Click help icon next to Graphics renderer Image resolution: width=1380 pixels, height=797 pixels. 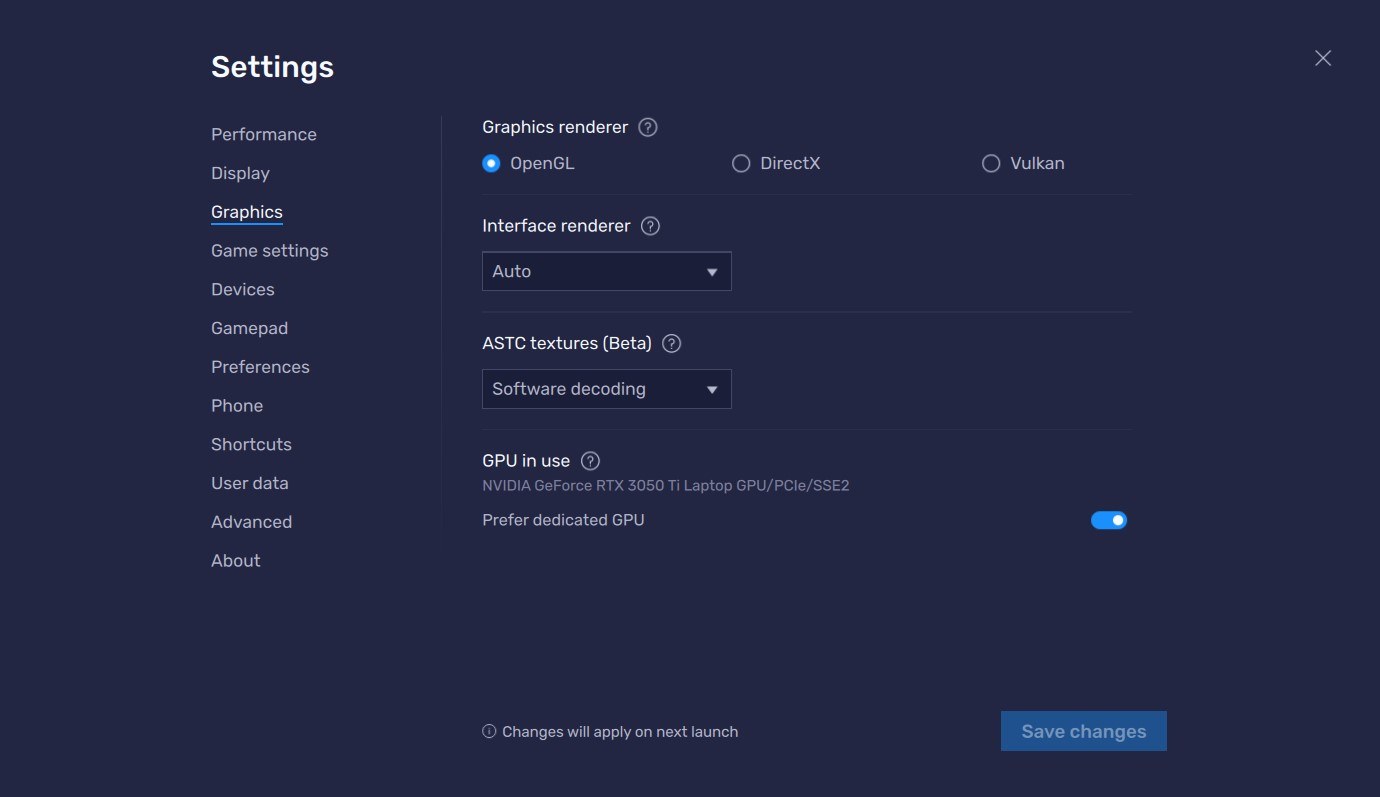648,127
